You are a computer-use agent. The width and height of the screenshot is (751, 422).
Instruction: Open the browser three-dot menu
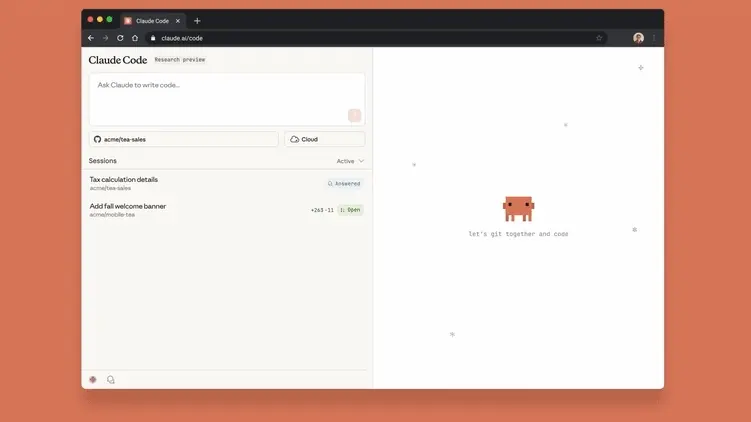click(654, 38)
